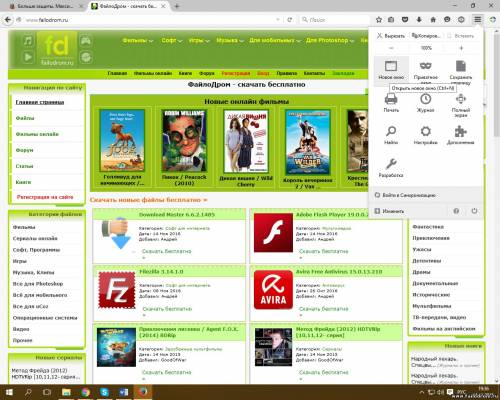Increase zoom with the plus button
The height and width of the screenshot is (400, 500).
click(461, 48)
